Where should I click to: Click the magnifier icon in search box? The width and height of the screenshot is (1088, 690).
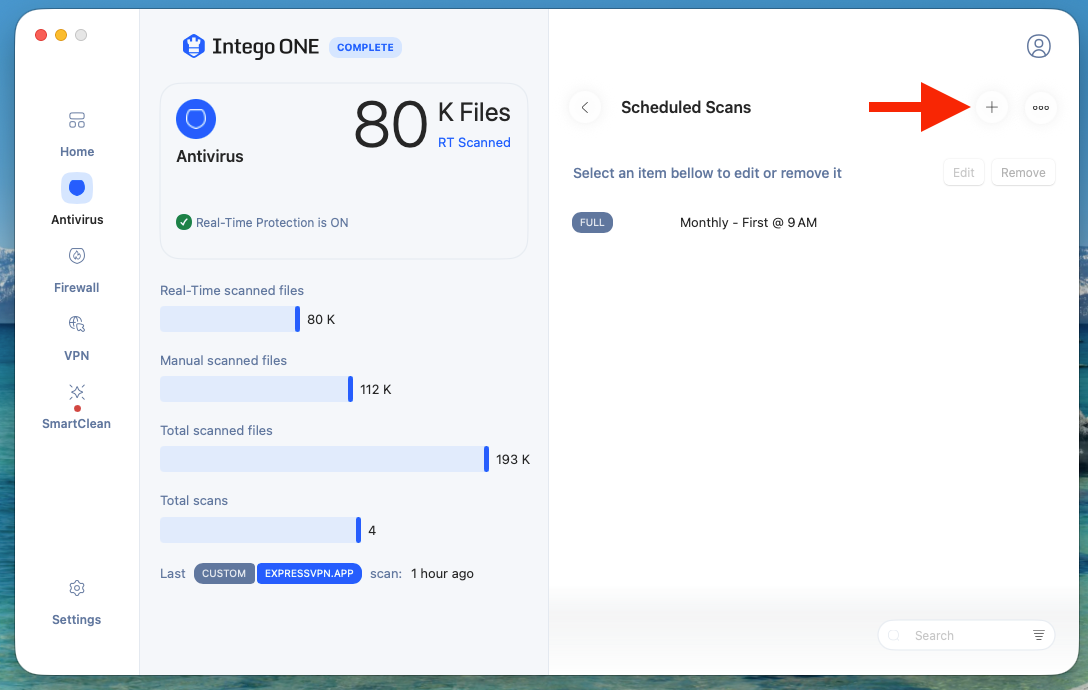click(x=894, y=635)
